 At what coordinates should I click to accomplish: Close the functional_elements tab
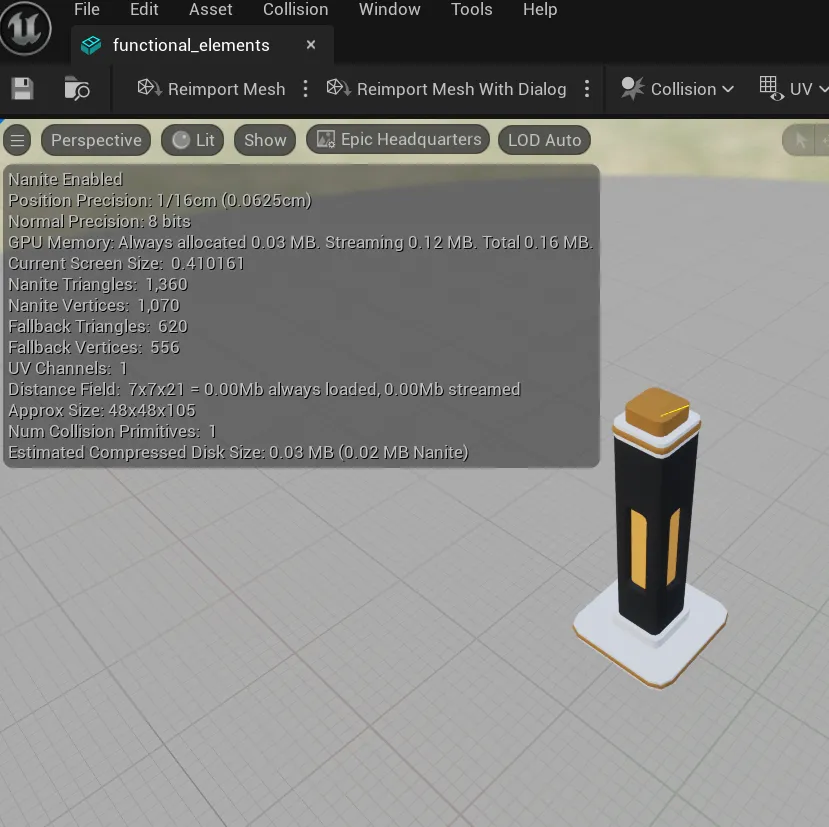[311, 45]
